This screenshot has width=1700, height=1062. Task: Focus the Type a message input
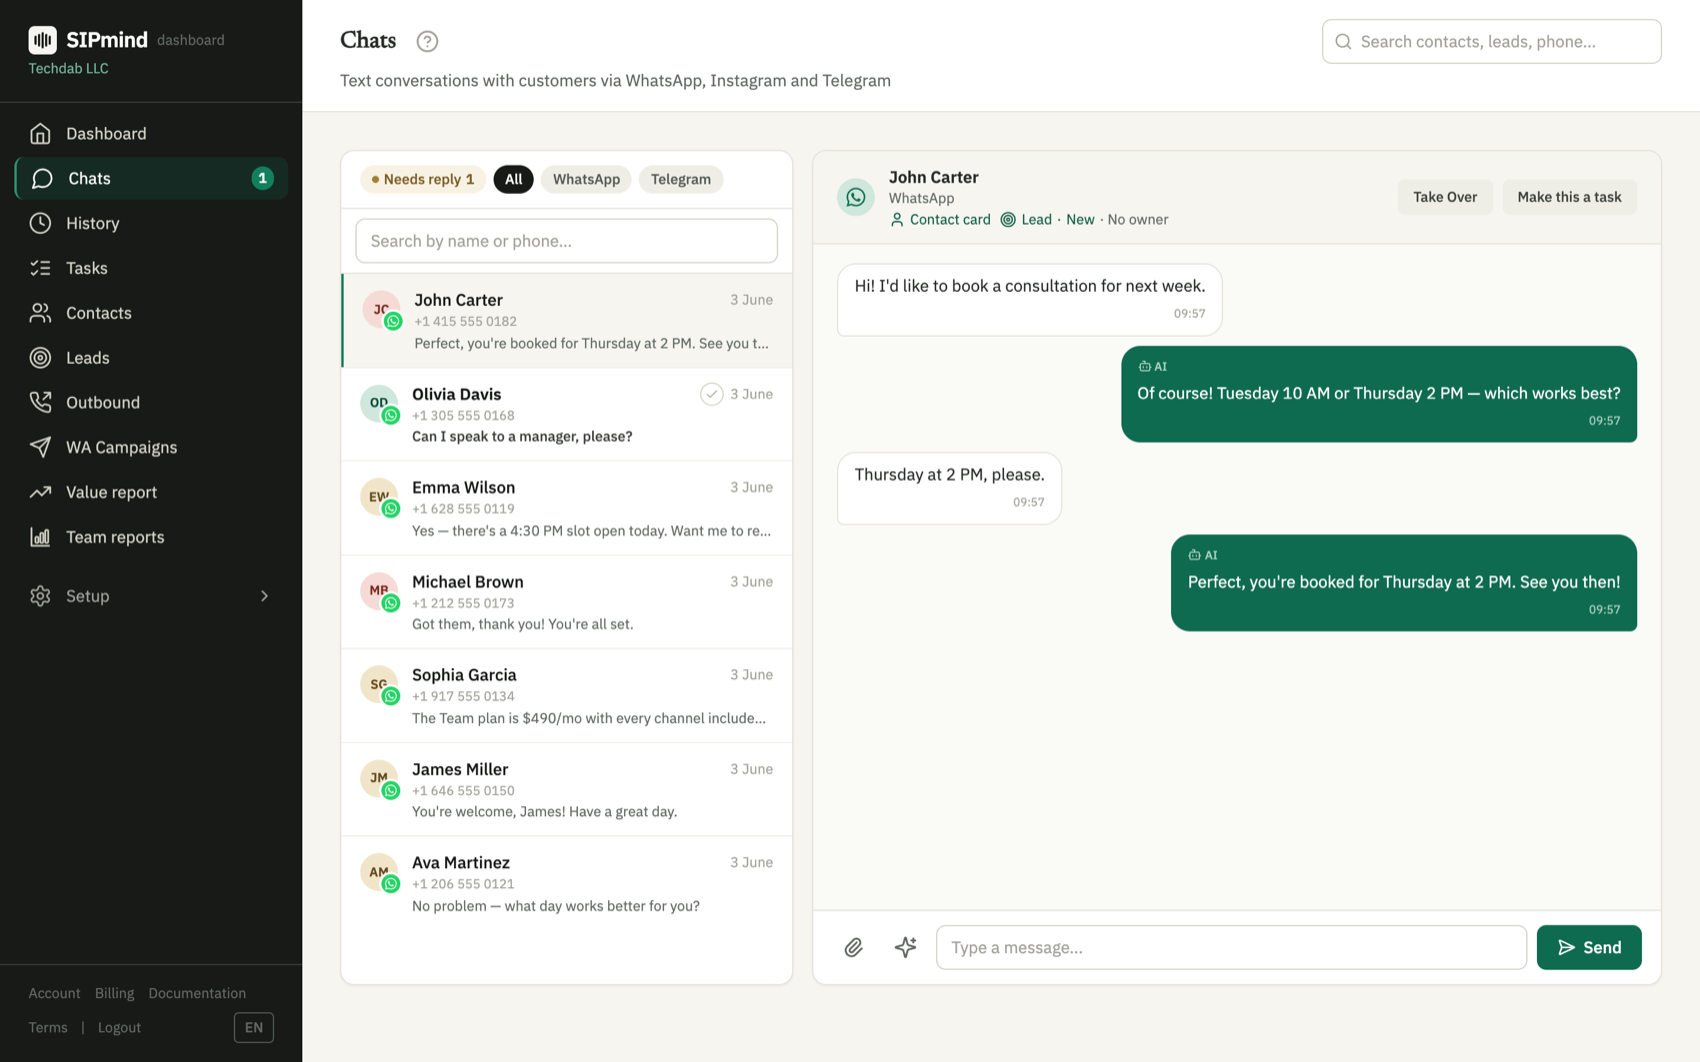click(x=1231, y=947)
